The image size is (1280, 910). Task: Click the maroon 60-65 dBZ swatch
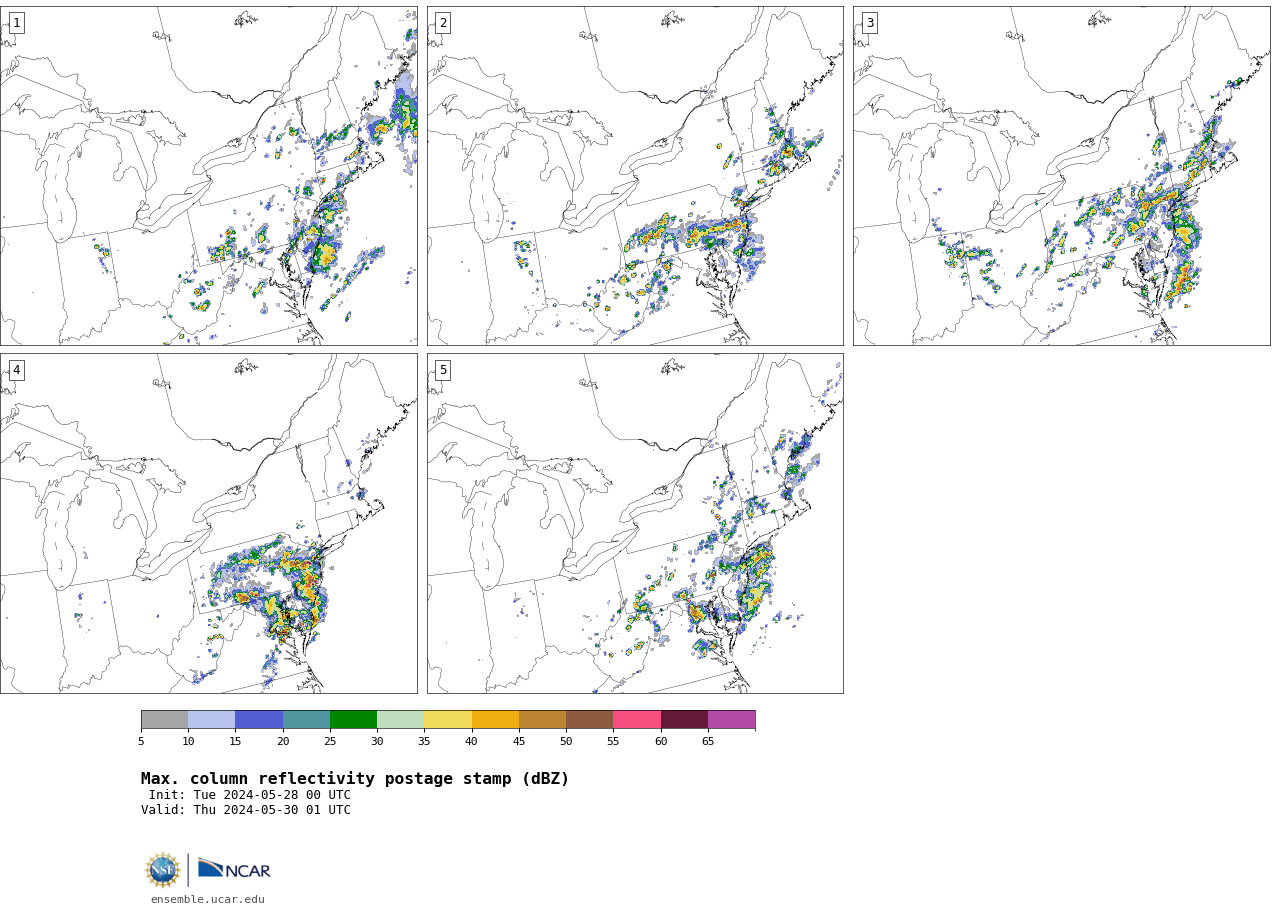point(684,720)
